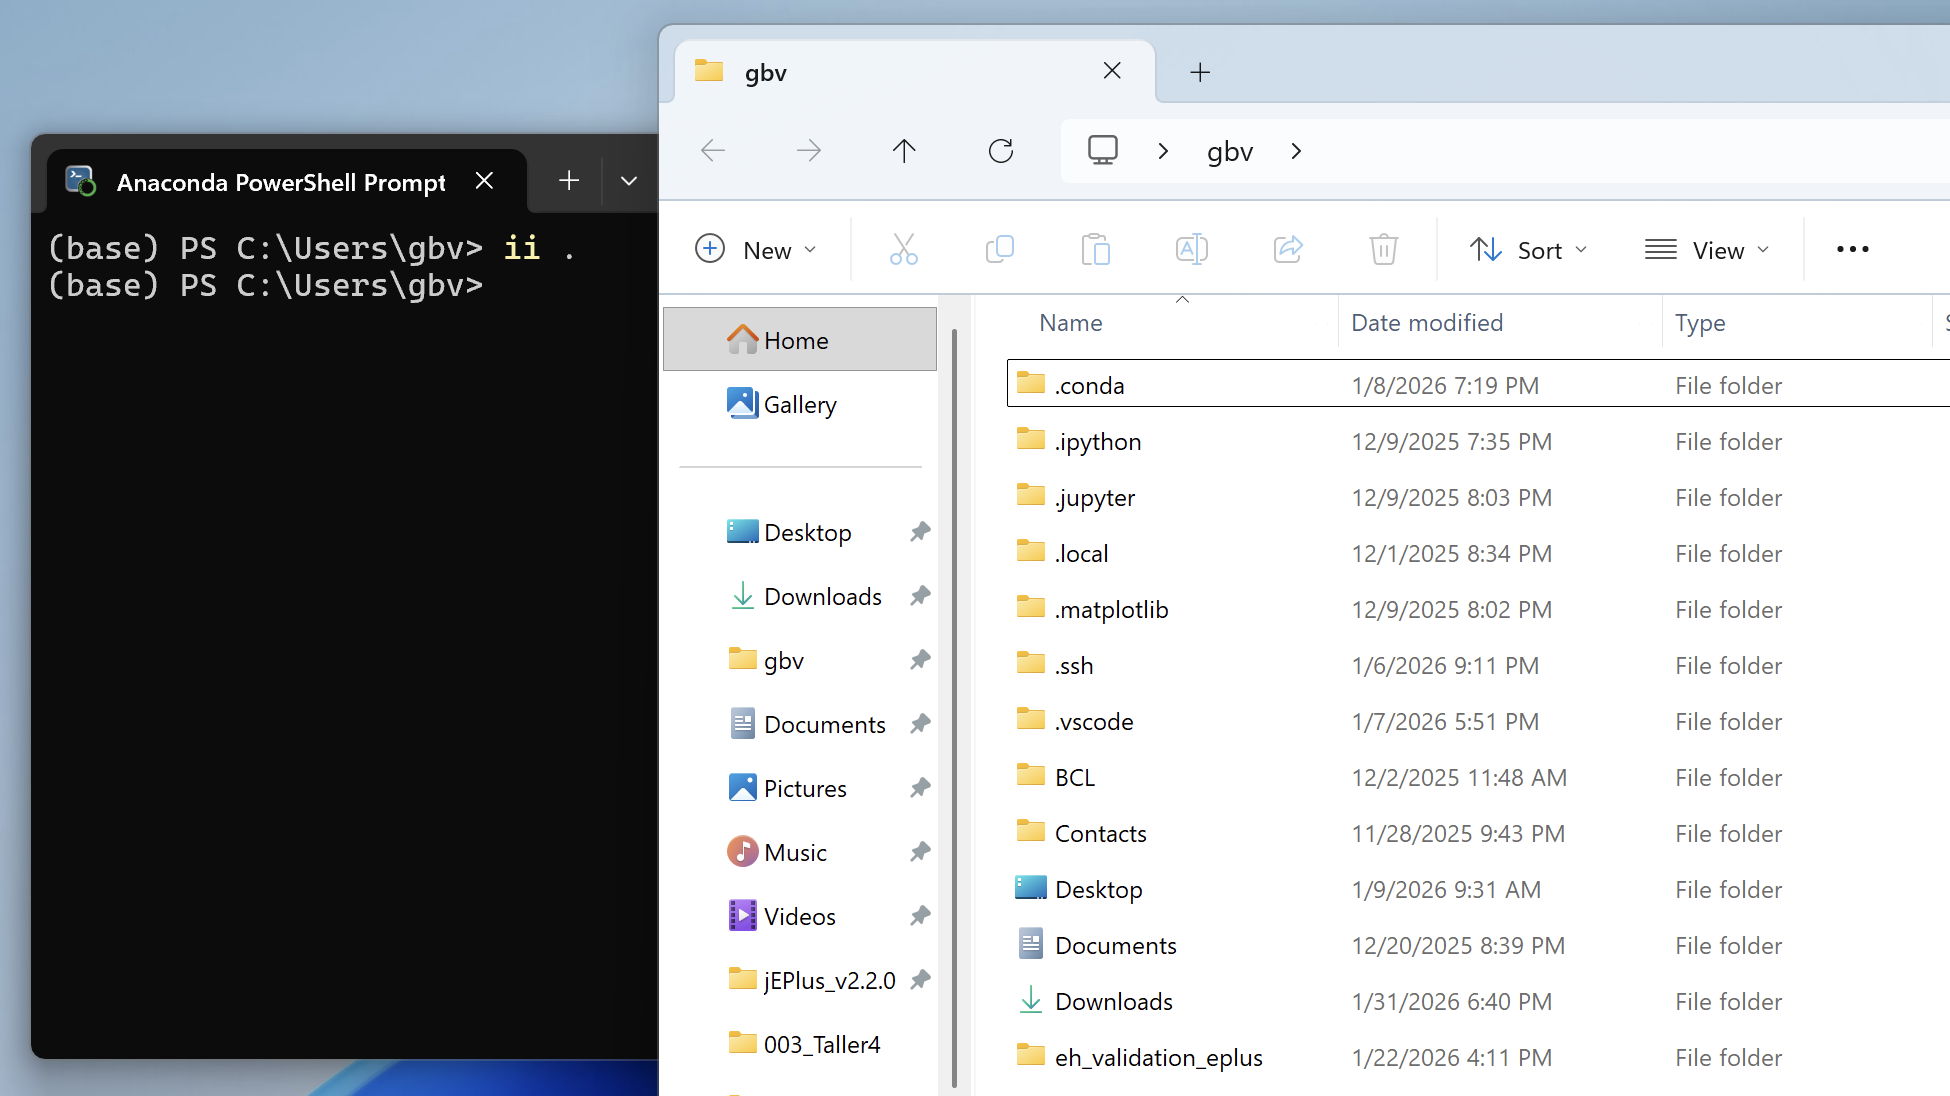Toggle the pin next to Music
Image resolution: width=1950 pixels, height=1096 pixels.
tap(920, 852)
